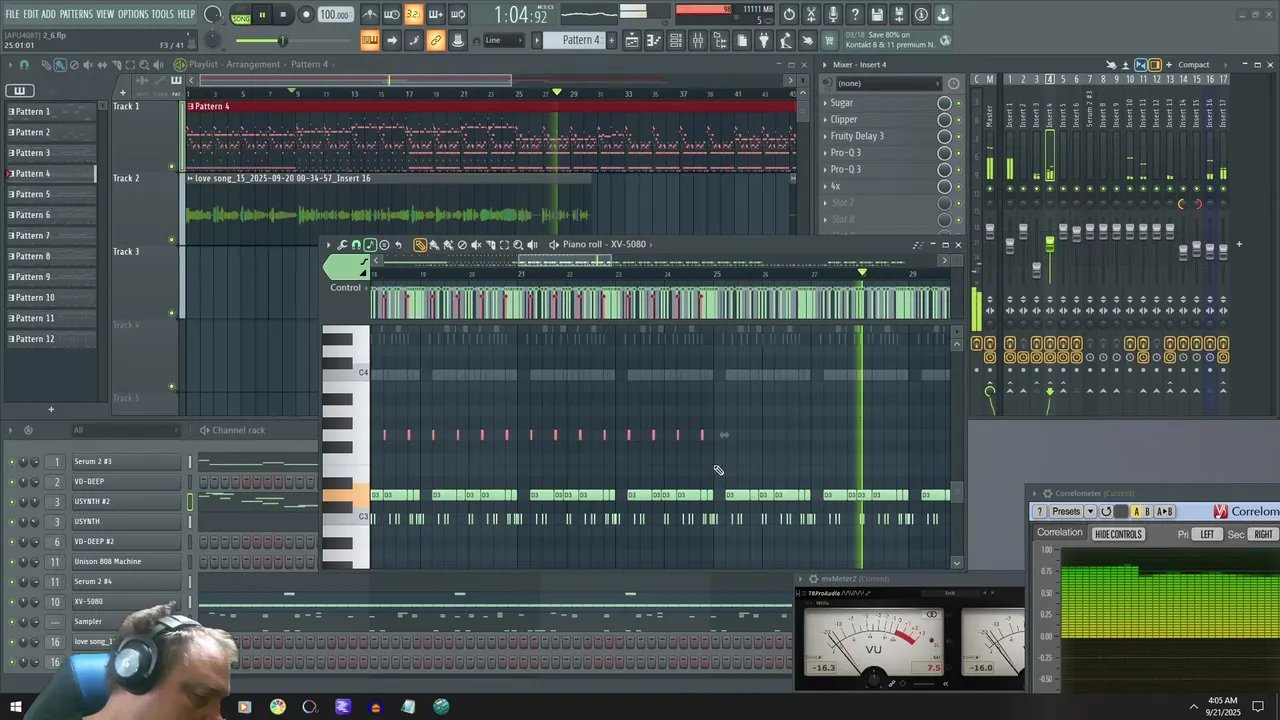Viewport: 1280px width, 720px height.
Task: Open the USYNTH #2 channel button
Action: click(126, 502)
